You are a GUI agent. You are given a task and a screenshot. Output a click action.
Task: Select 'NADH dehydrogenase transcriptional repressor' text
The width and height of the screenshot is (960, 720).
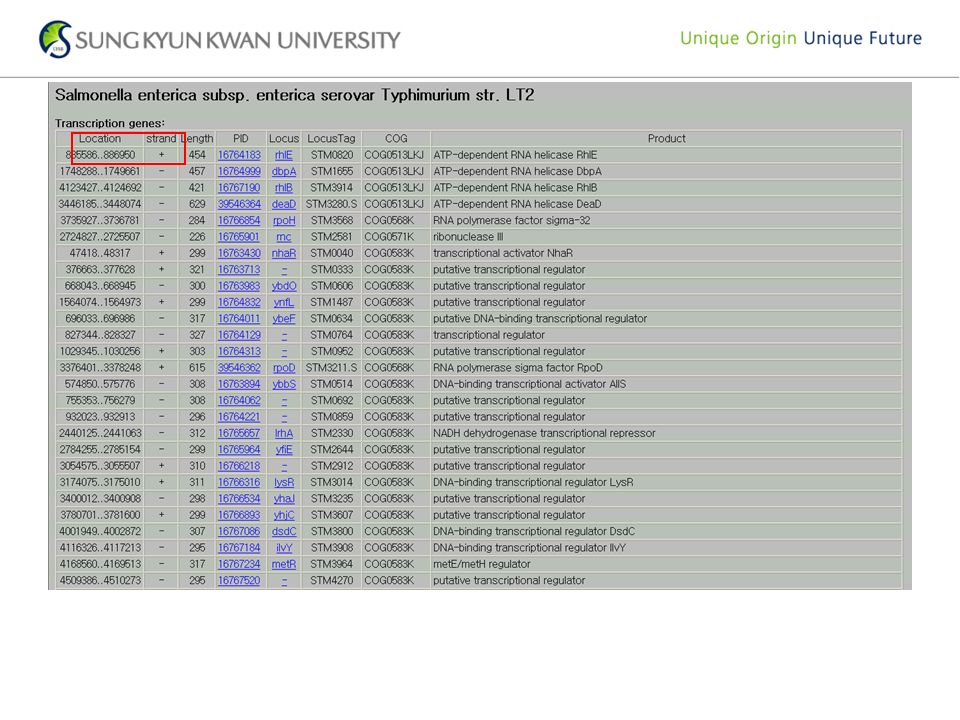(544, 433)
